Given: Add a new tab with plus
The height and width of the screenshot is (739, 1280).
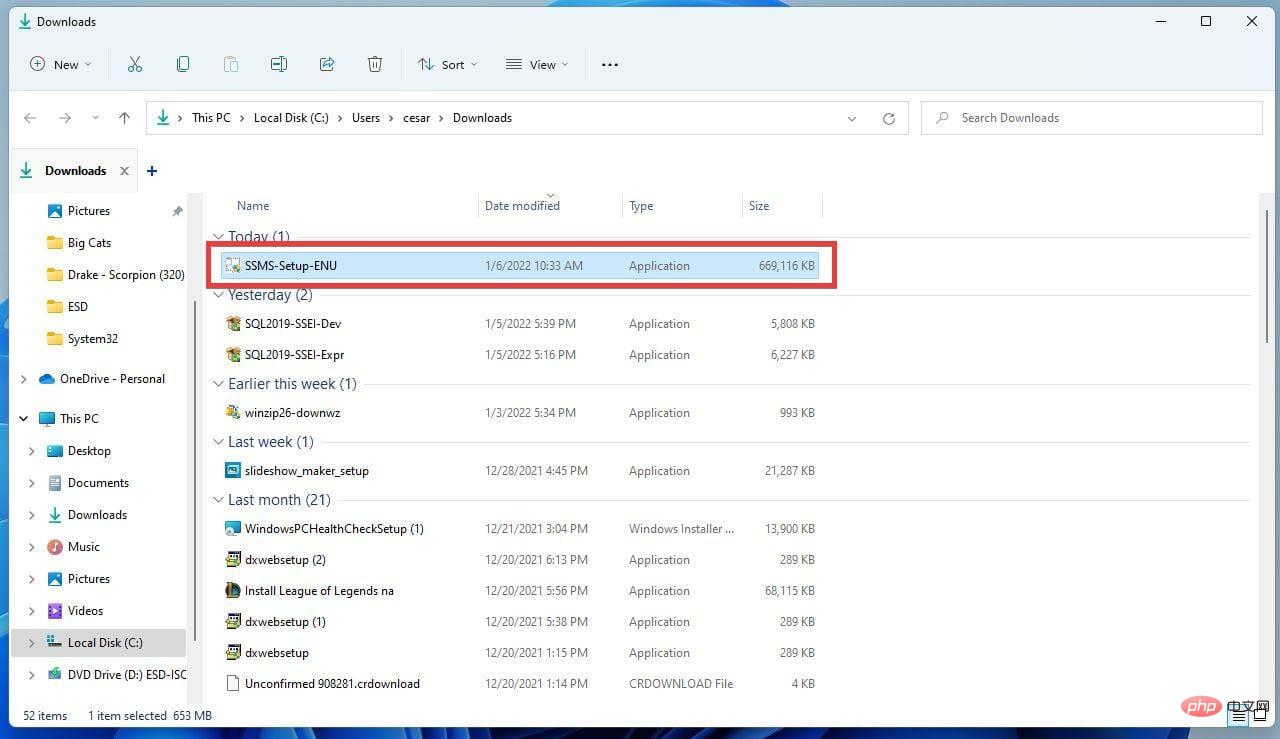Looking at the screenshot, I should [x=152, y=171].
